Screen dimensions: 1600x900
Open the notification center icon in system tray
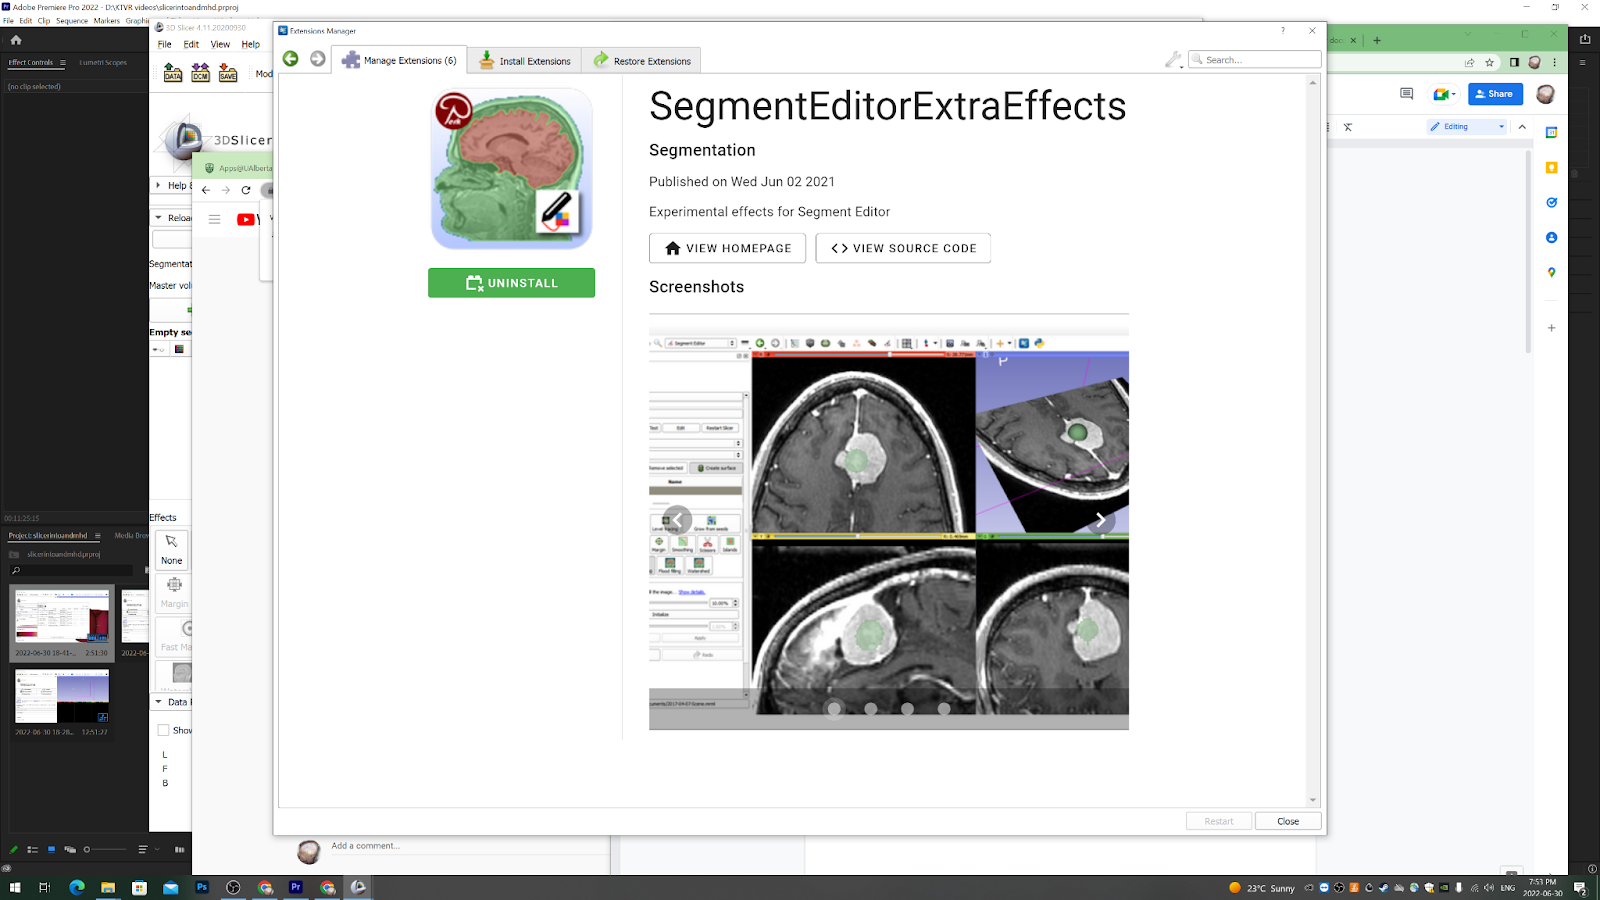(1581, 887)
